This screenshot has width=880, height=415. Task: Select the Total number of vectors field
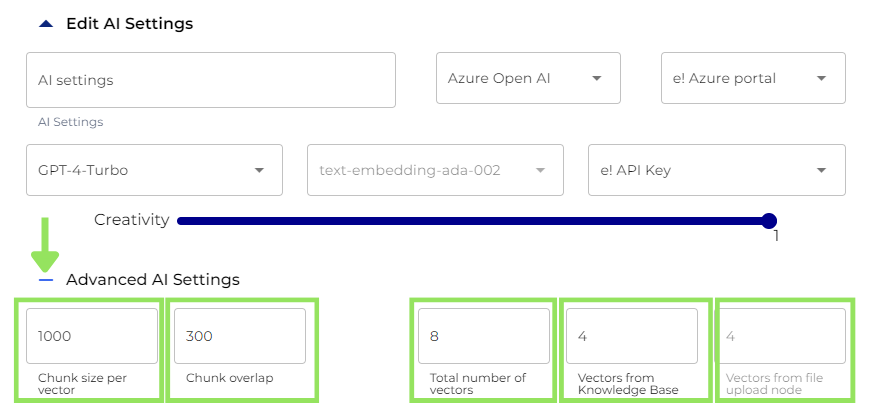pos(484,336)
